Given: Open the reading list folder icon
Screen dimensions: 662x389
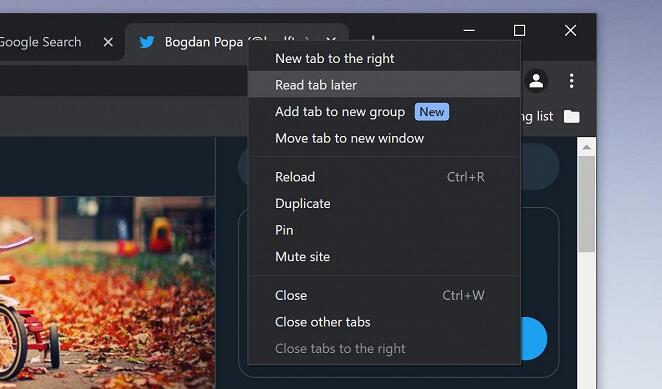Looking at the screenshot, I should coord(572,117).
